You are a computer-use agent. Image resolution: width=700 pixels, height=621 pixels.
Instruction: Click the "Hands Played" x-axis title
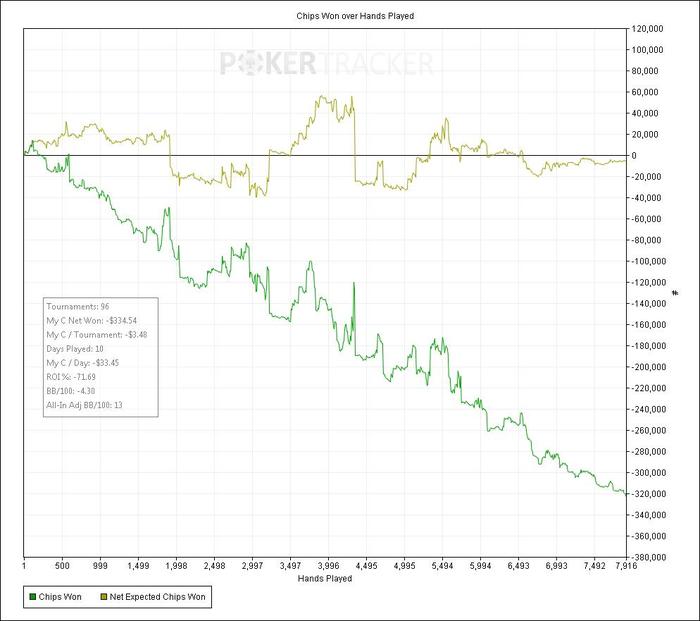(325, 579)
